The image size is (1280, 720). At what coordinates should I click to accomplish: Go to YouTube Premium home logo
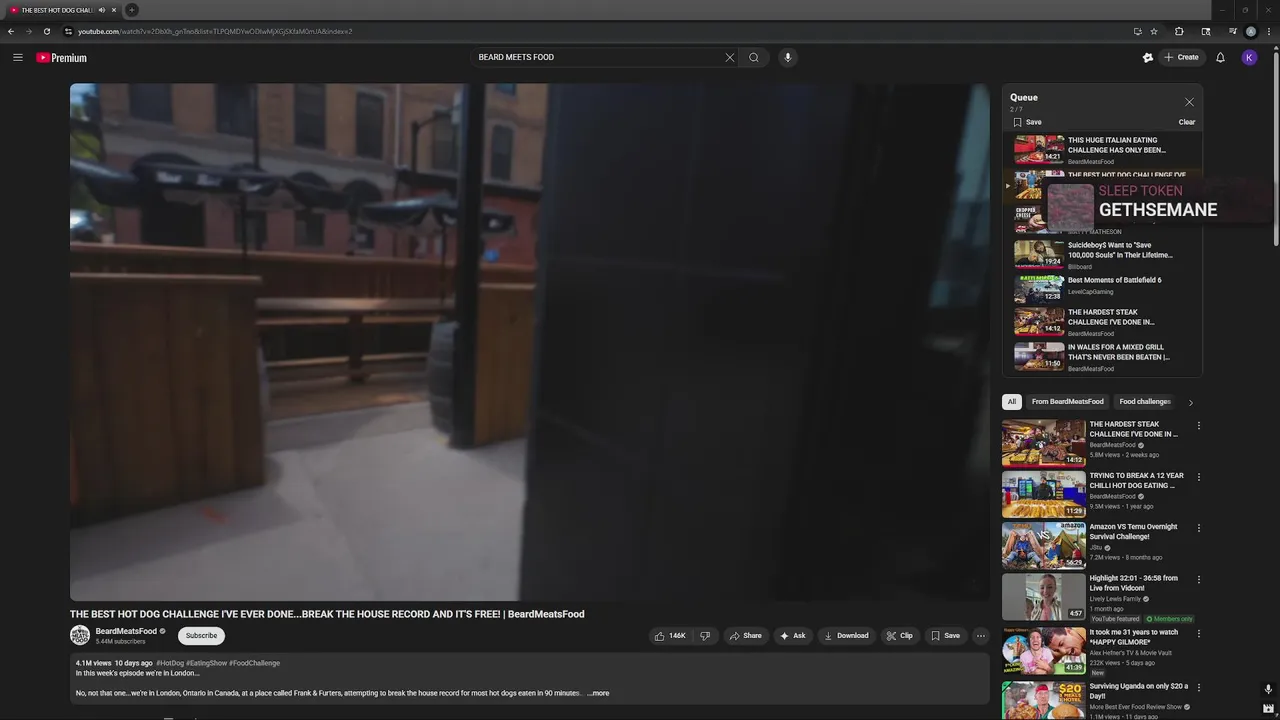62,58
